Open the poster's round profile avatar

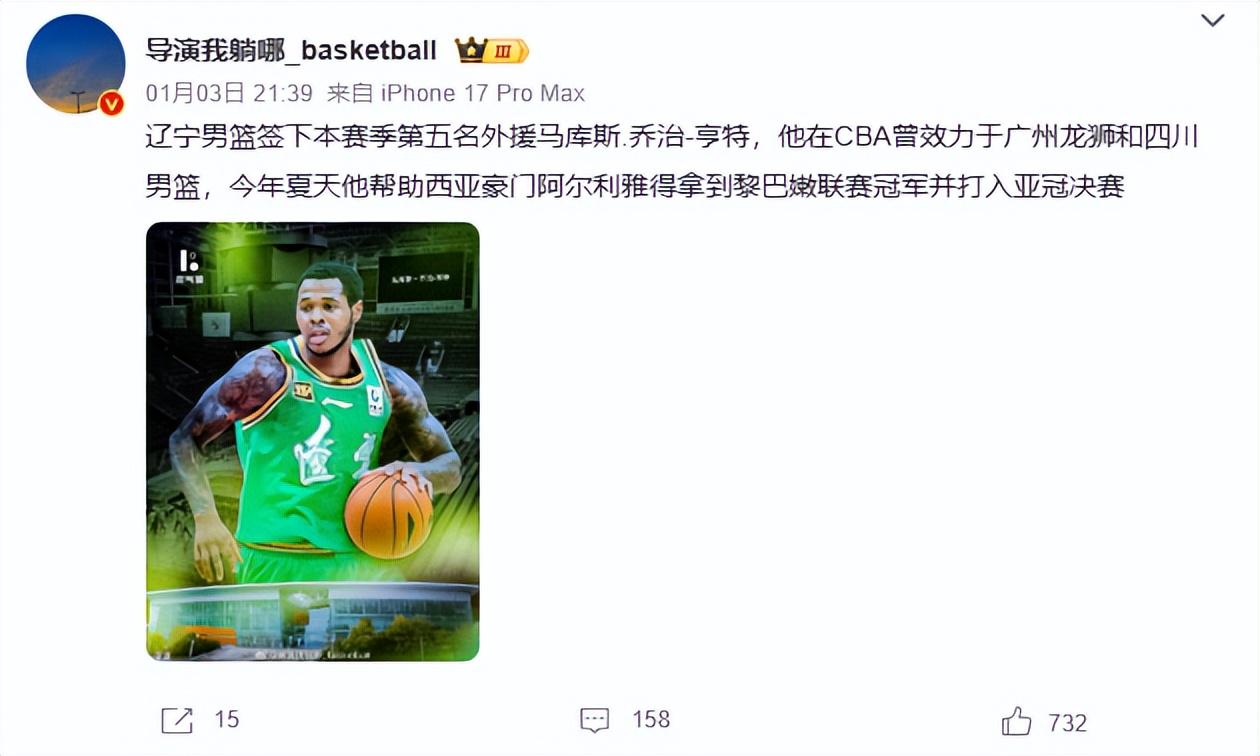(76, 65)
